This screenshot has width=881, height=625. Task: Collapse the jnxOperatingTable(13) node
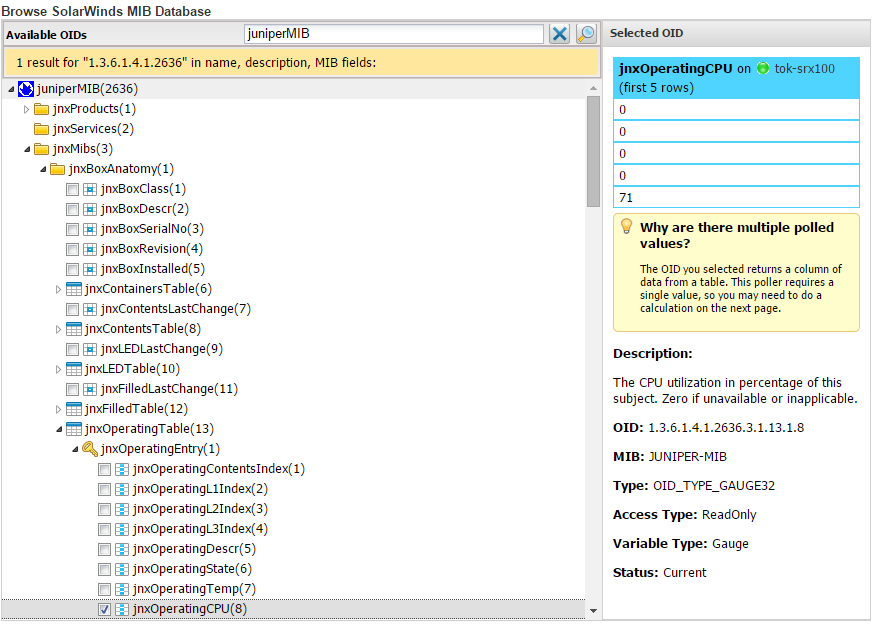59,429
